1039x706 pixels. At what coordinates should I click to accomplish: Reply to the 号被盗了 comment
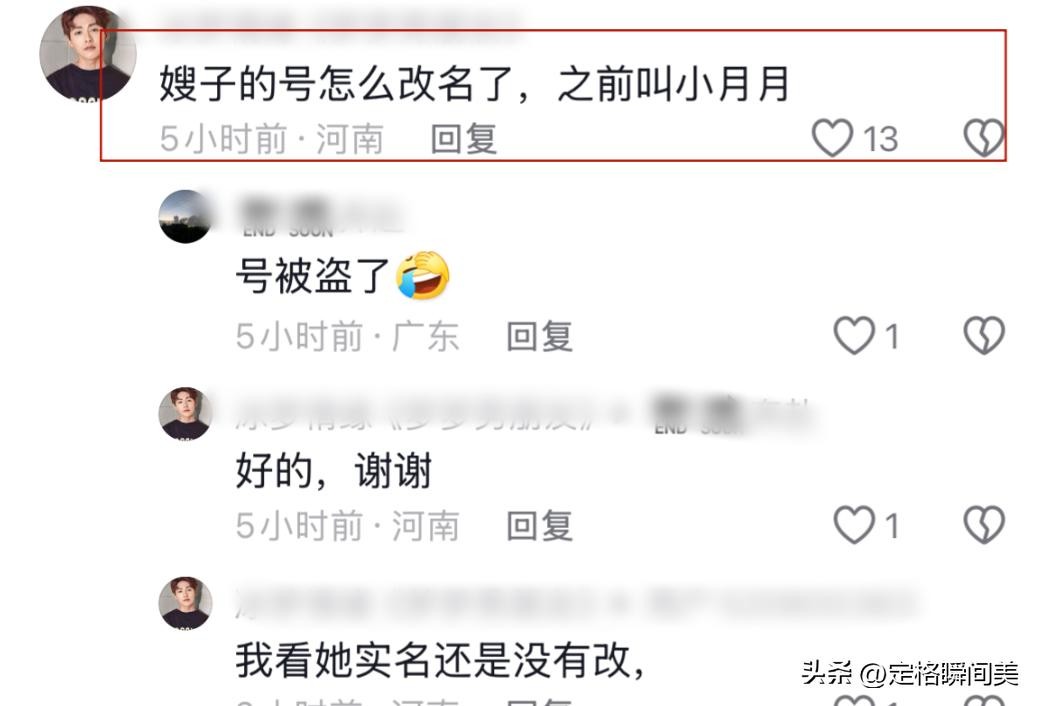pyautogui.click(x=539, y=336)
